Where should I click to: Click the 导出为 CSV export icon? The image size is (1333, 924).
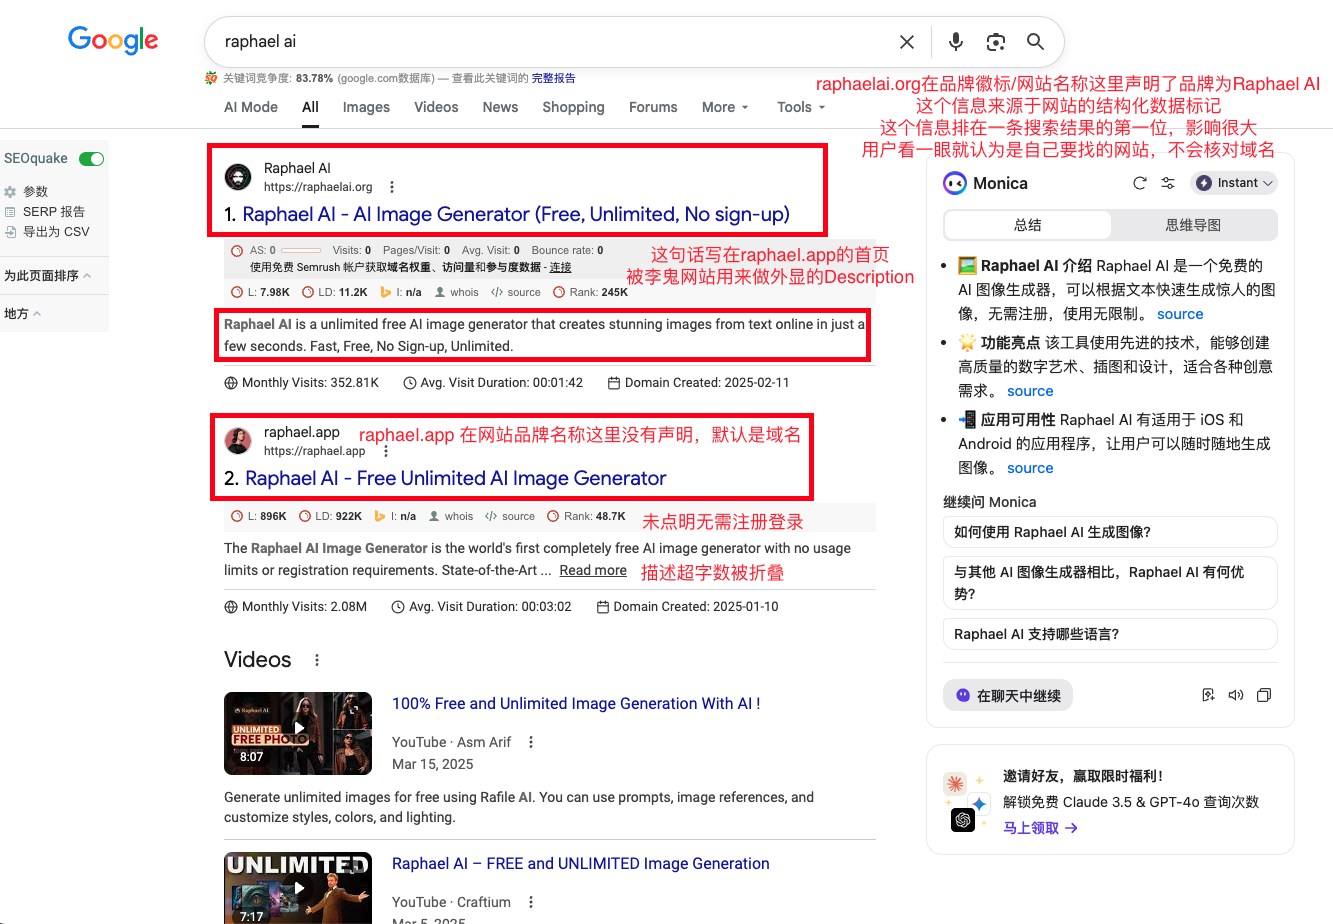(x=11, y=232)
